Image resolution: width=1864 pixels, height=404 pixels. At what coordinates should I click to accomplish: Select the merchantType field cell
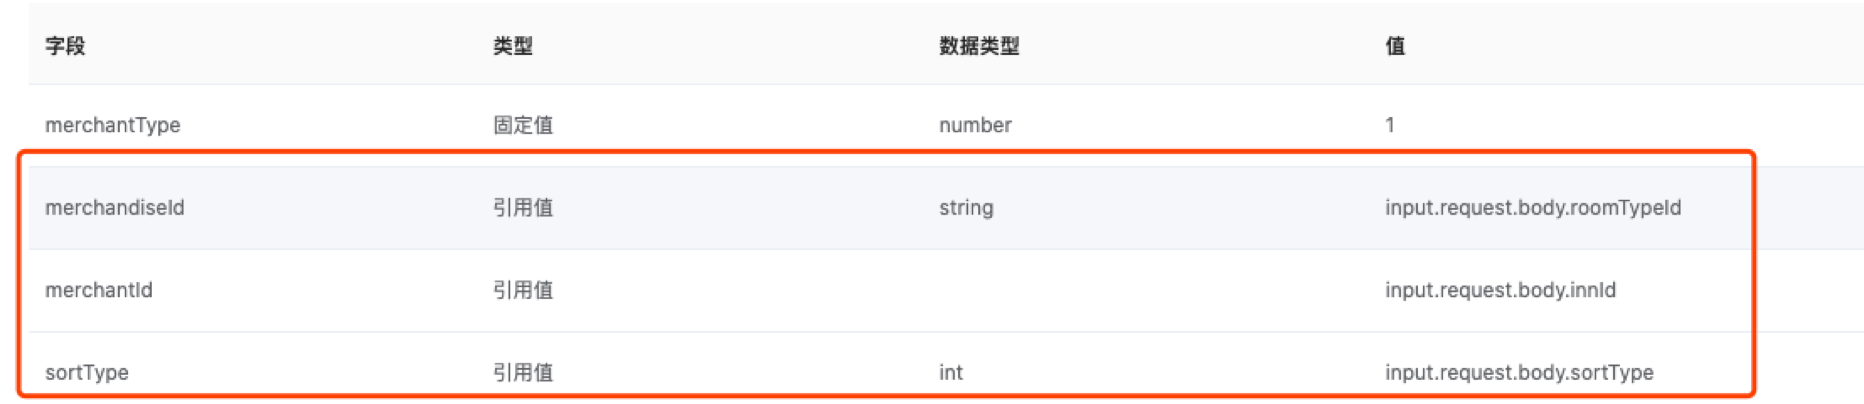point(113,125)
